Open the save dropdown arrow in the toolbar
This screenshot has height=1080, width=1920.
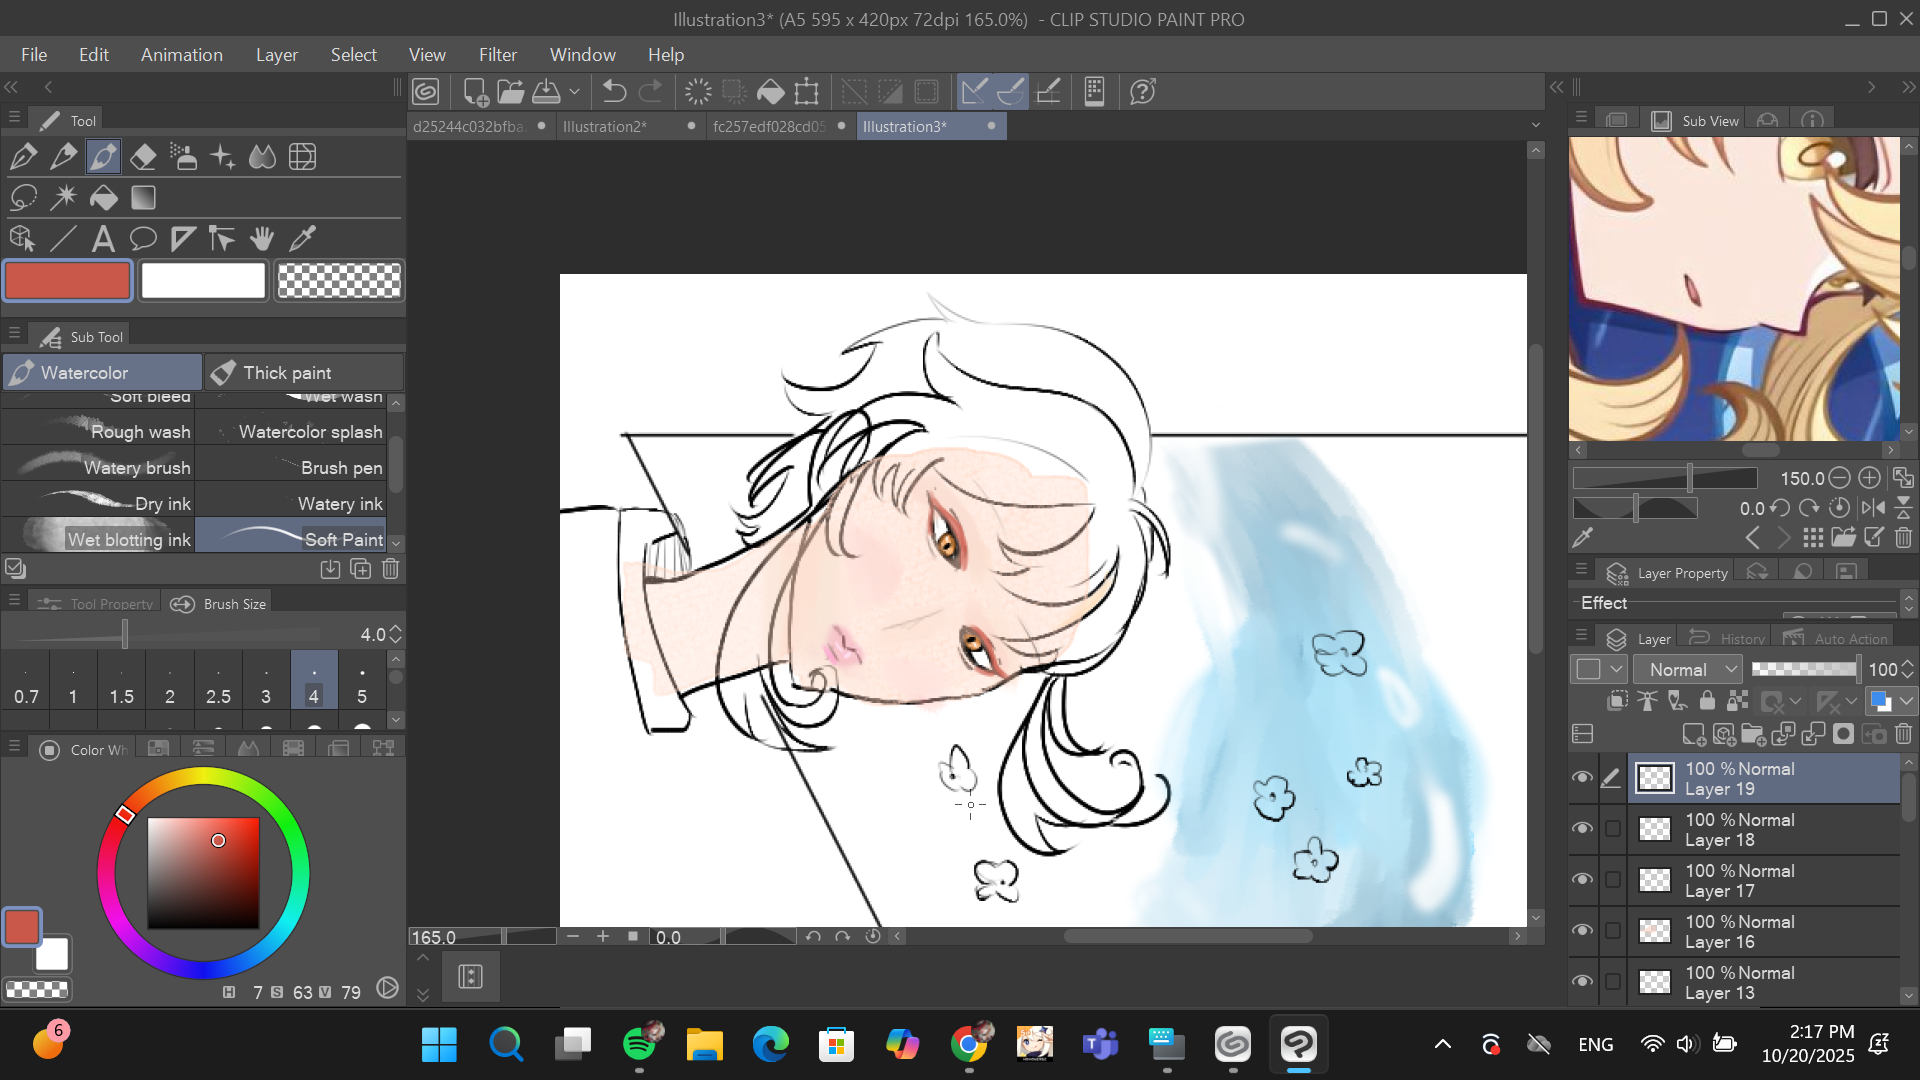[574, 92]
